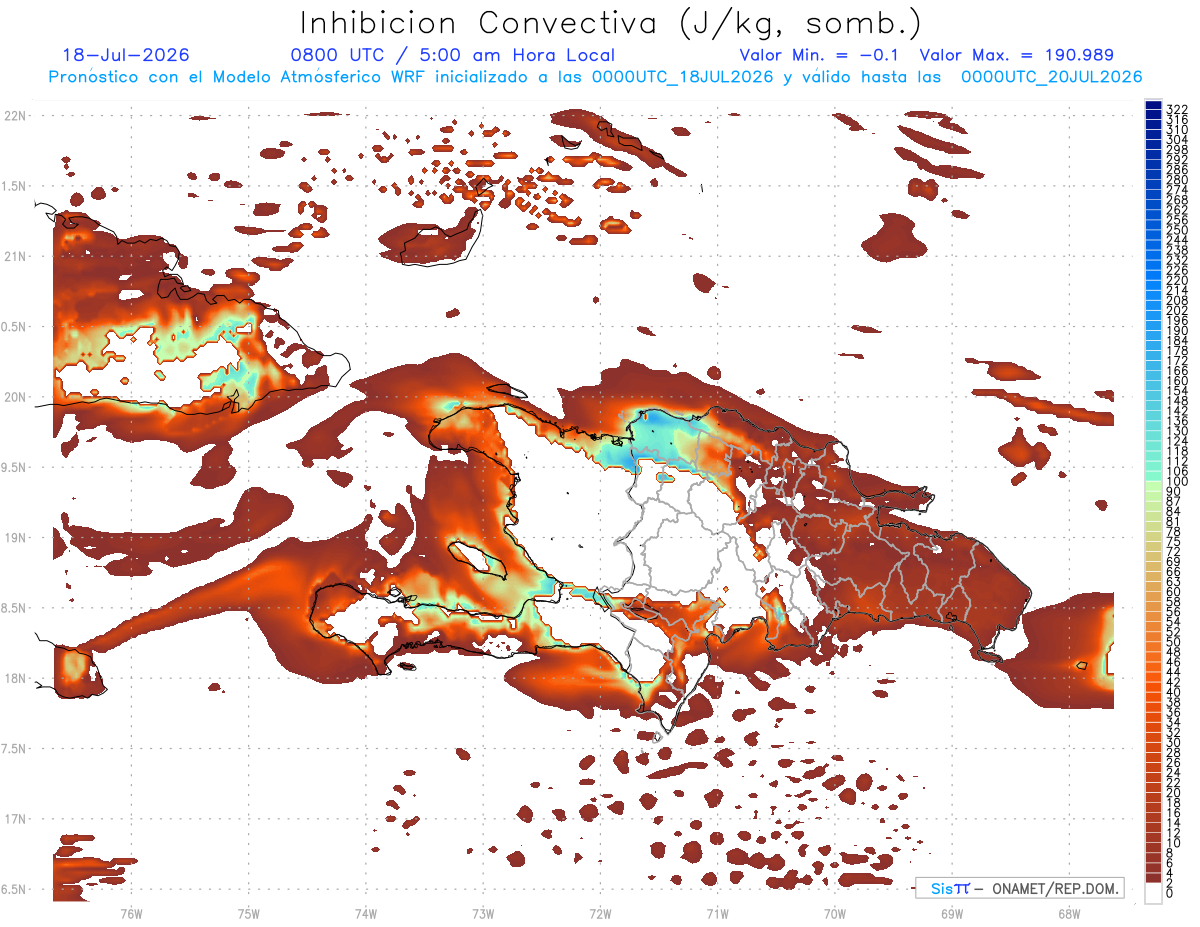Click the '18N' latitude axis label
The image size is (1200, 927).
coord(15,678)
